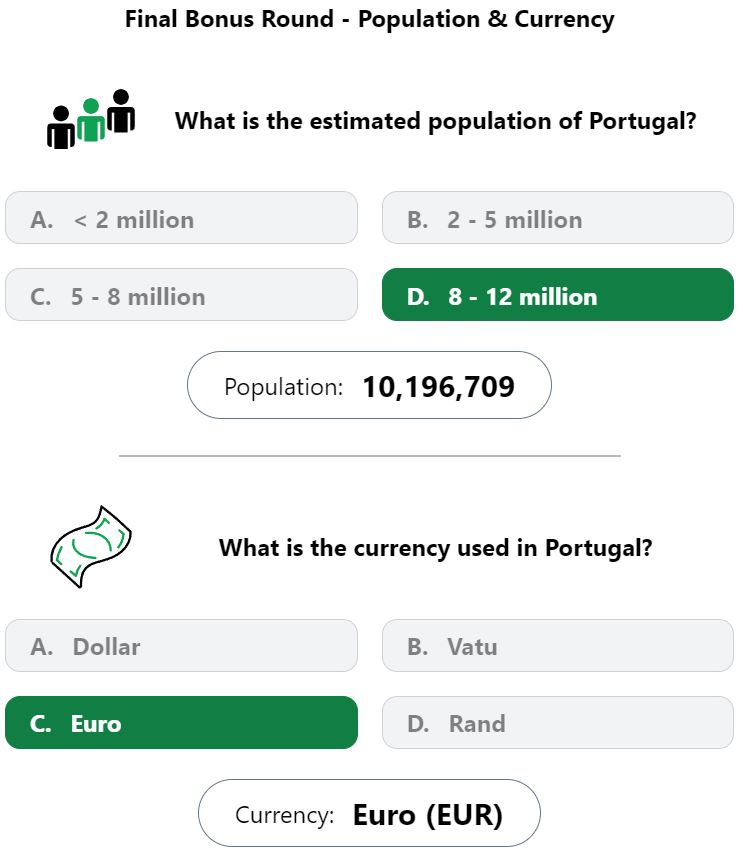Select the Vatu currency option
The image size is (743, 853).
coord(558,645)
